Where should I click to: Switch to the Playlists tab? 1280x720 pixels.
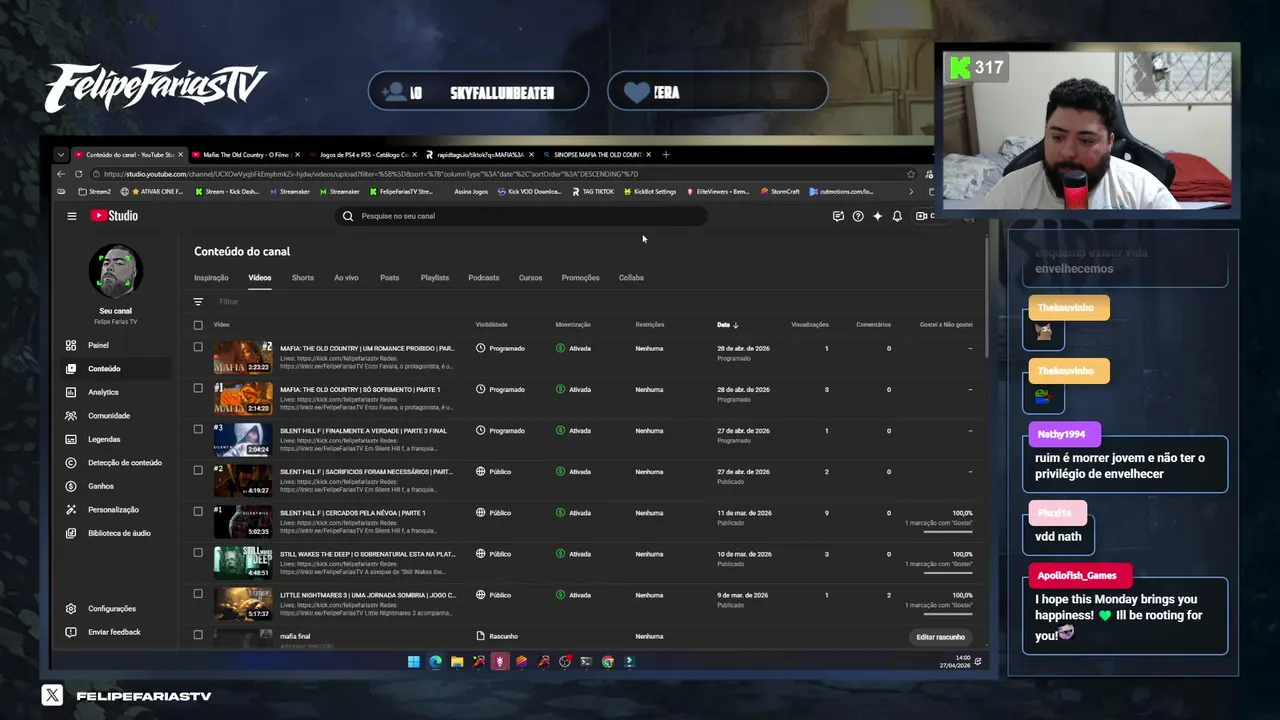coord(435,278)
